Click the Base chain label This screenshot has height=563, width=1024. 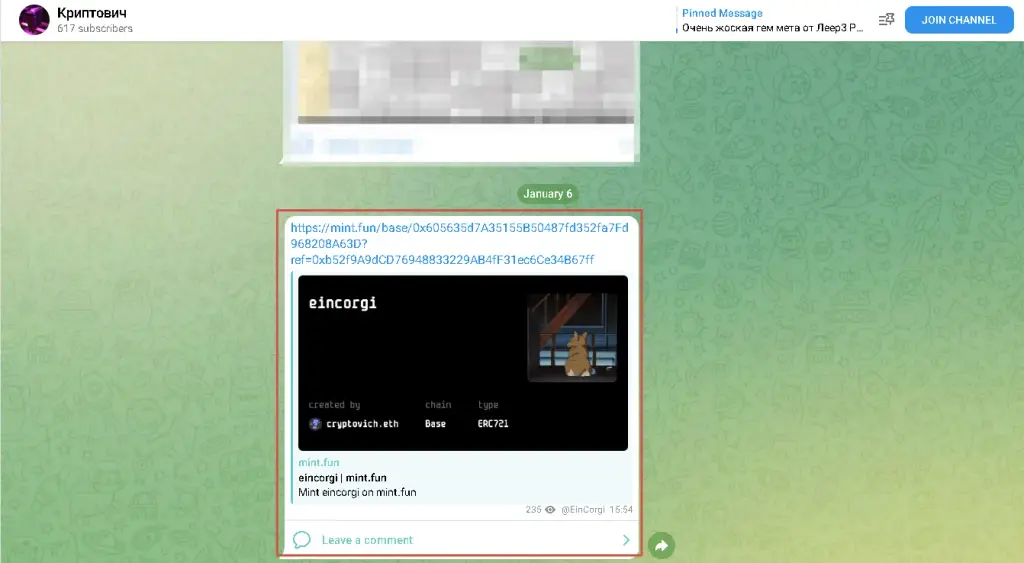click(x=436, y=424)
